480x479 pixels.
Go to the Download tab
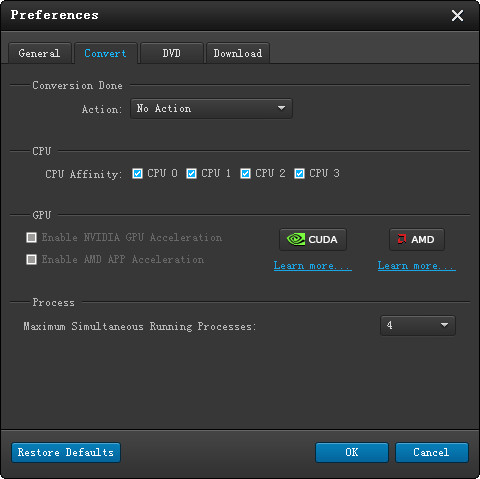[x=238, y=53]
